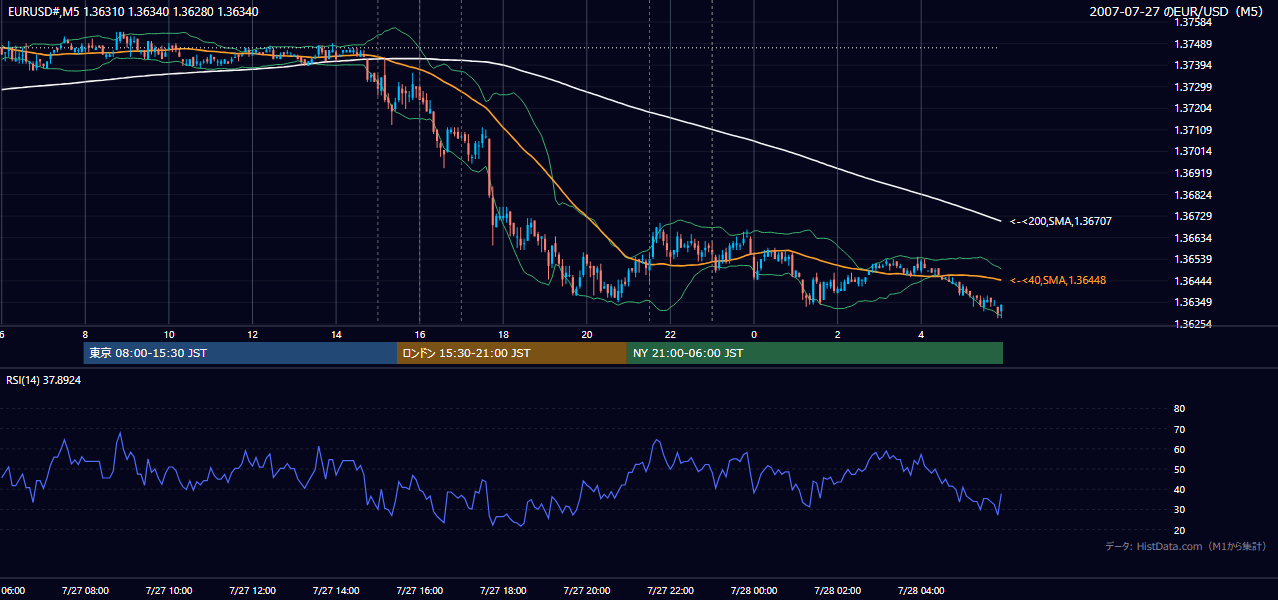
Task: Click price axis value 1.36824
Action: coord(1193,195)
